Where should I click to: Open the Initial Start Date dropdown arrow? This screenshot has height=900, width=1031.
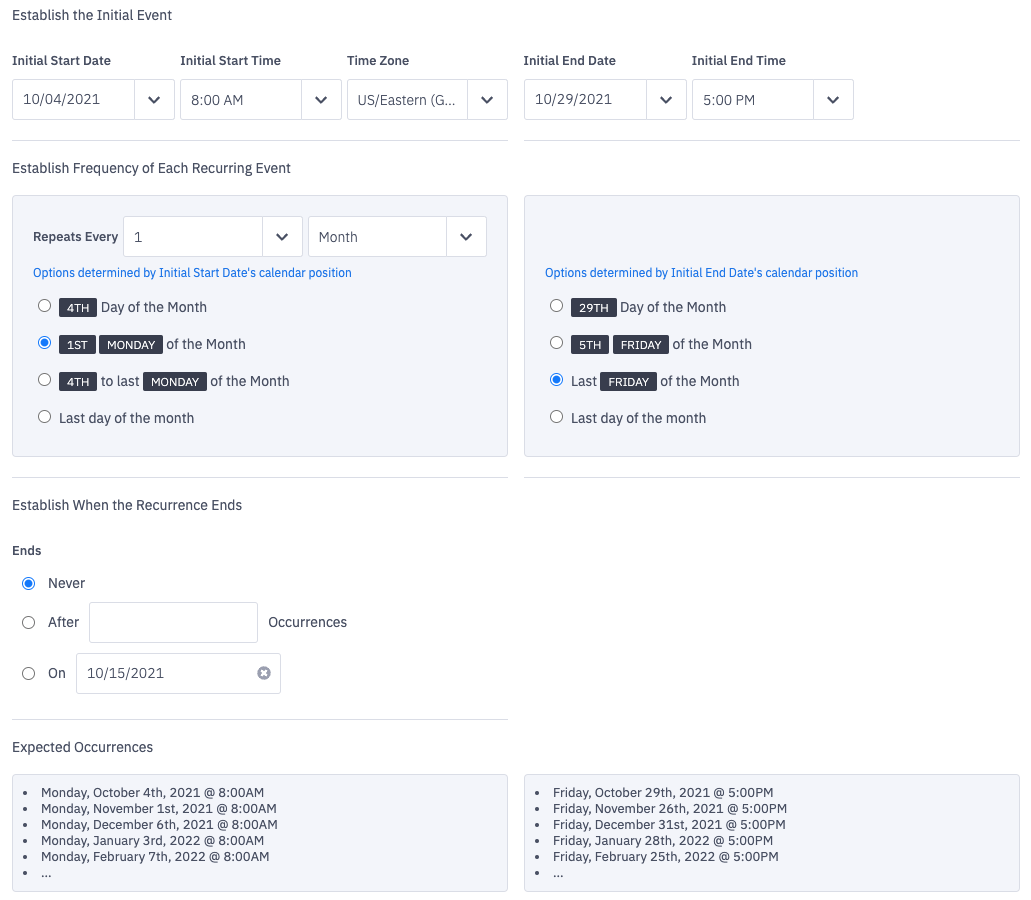154,100
